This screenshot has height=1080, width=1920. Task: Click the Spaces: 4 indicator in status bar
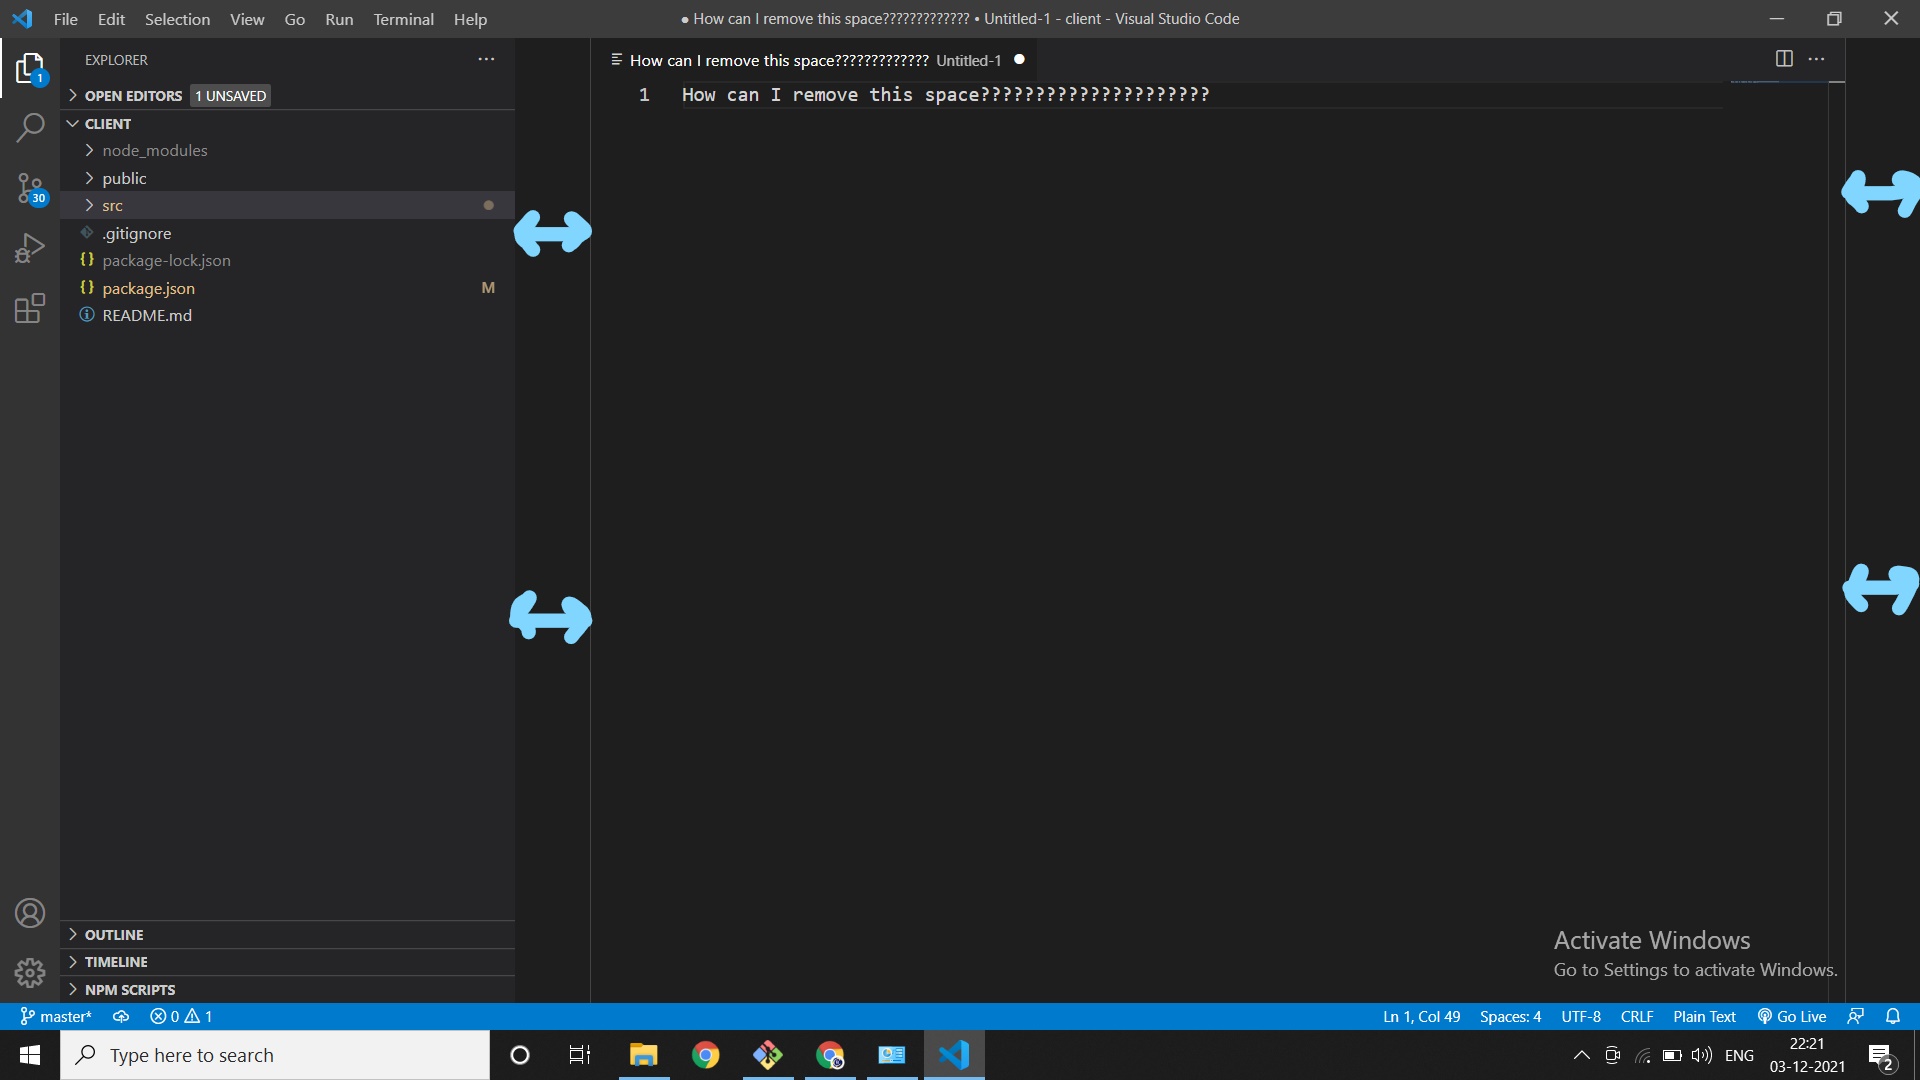[1510, 1015]
